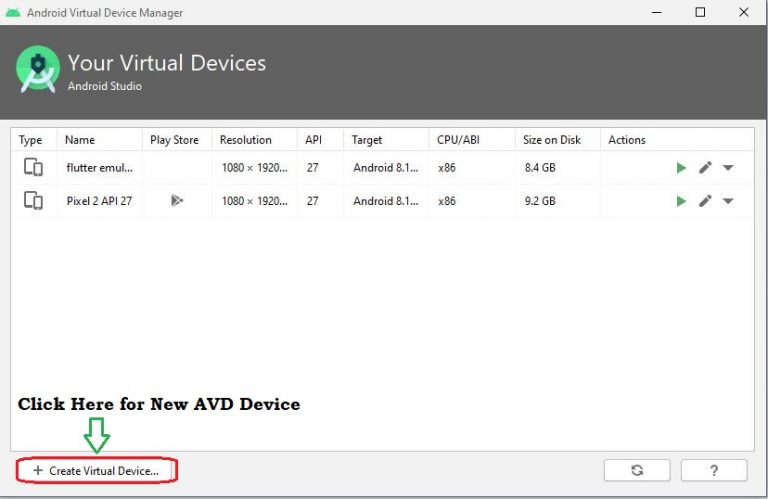Click the Pixel 2 device type icon
The image size is (768, 499).
coord(33,201)
